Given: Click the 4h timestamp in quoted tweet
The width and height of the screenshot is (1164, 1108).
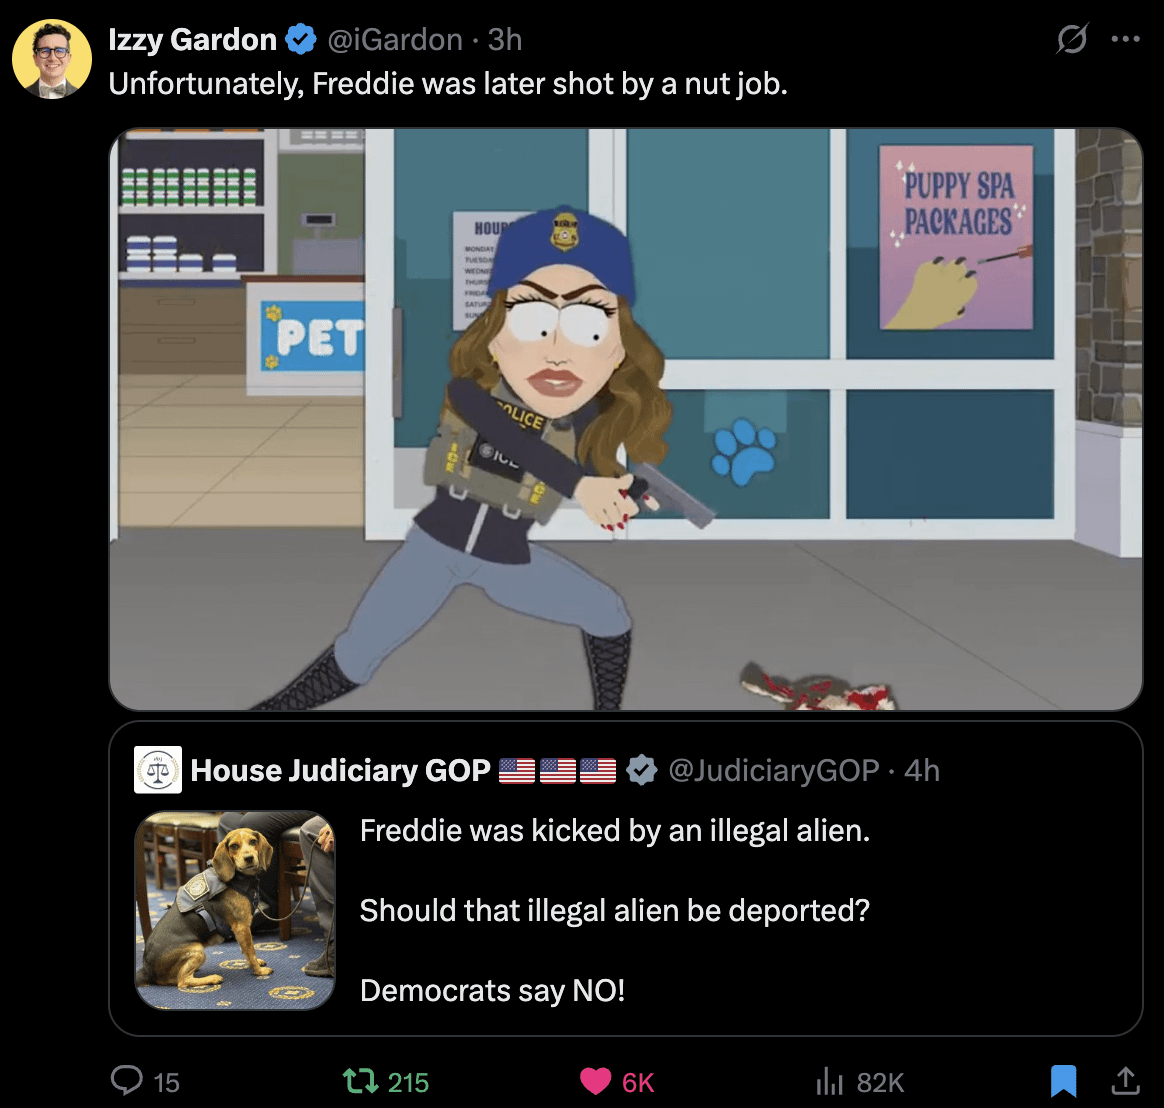Looking at the screenshot, I should click(922, 770).
